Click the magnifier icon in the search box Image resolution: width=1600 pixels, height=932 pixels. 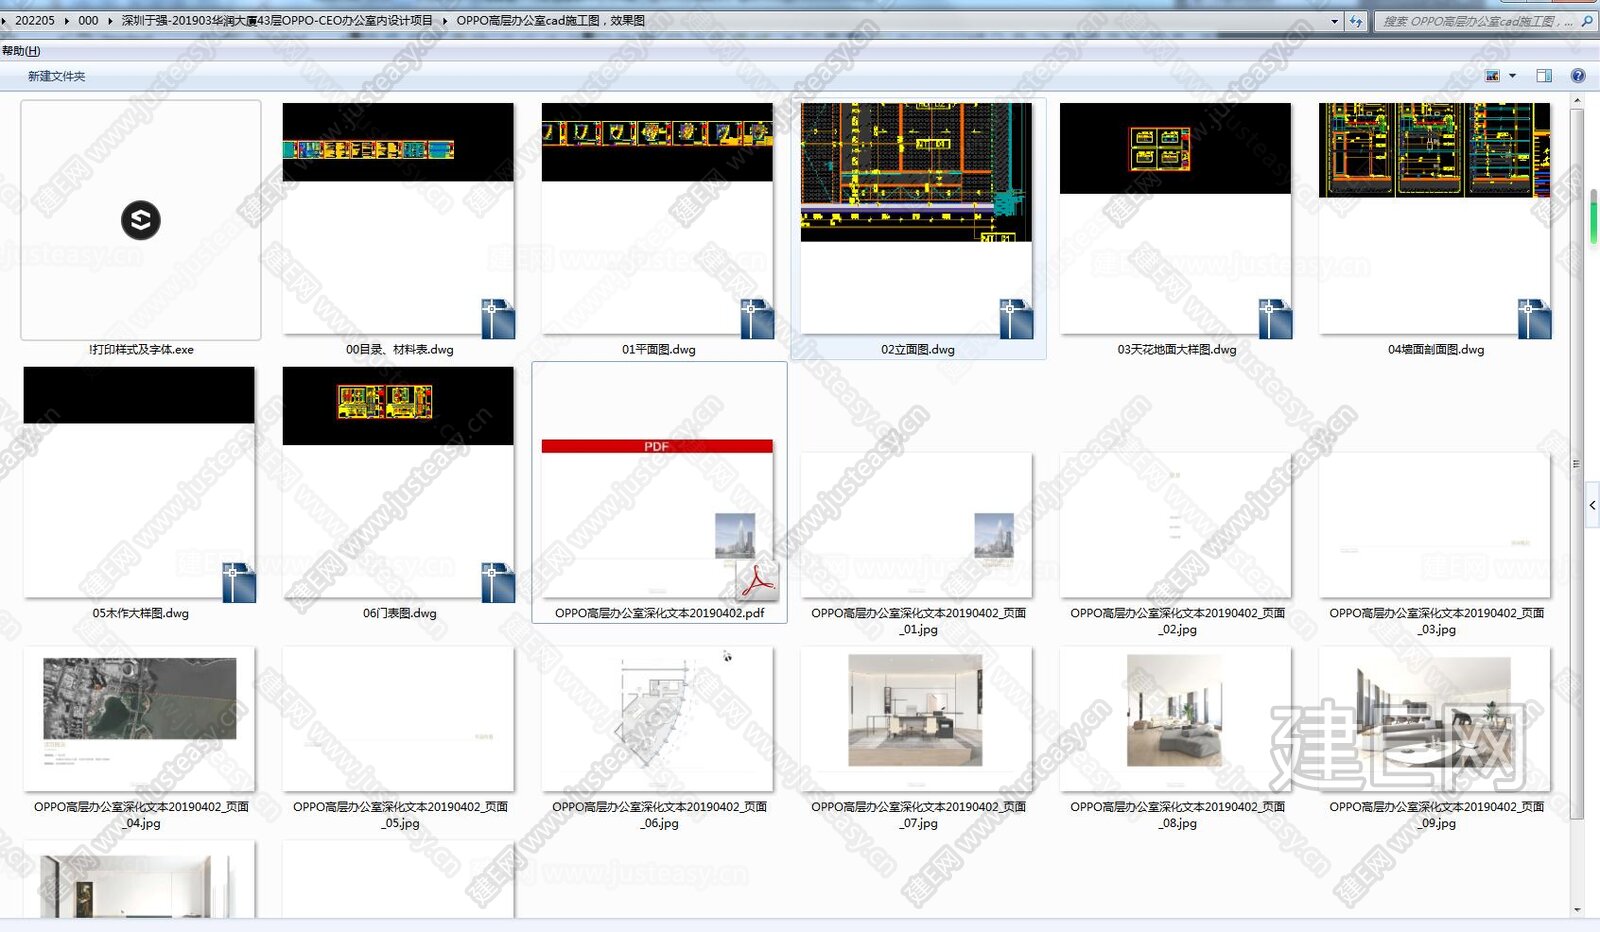tap(1586, 21)
